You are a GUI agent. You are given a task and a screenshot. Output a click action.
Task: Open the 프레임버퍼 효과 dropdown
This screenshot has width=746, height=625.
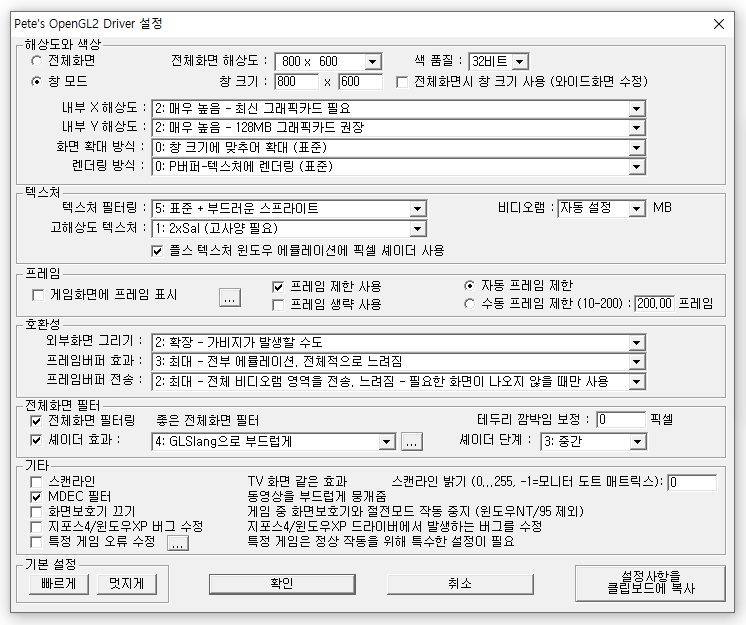pos(399,362)
